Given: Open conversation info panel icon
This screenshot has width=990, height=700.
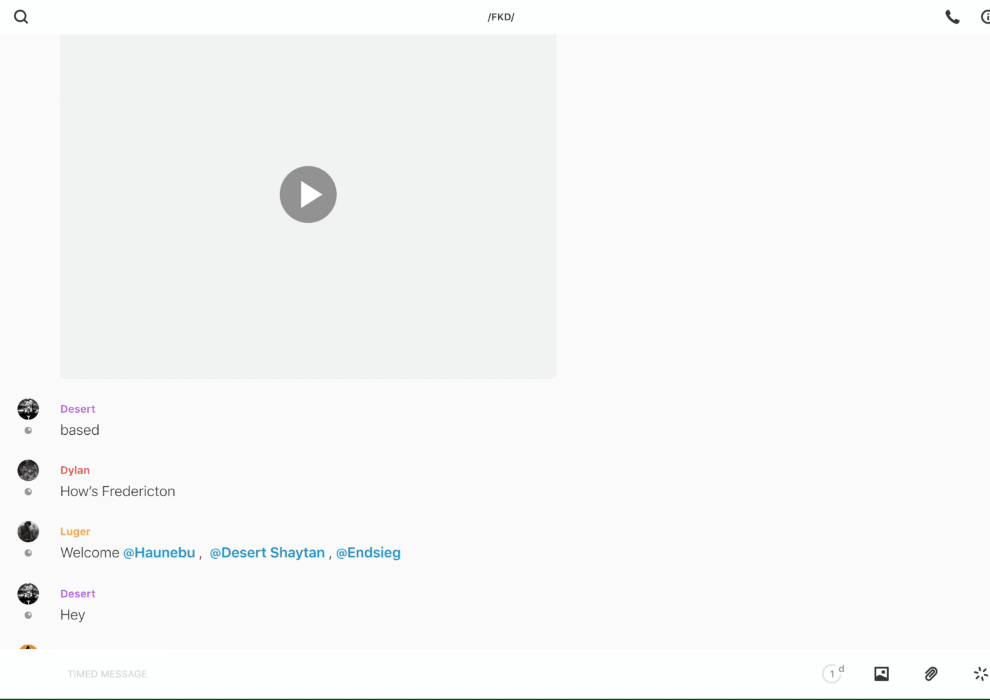Looking at the screenshot, I should pos(984,17).
